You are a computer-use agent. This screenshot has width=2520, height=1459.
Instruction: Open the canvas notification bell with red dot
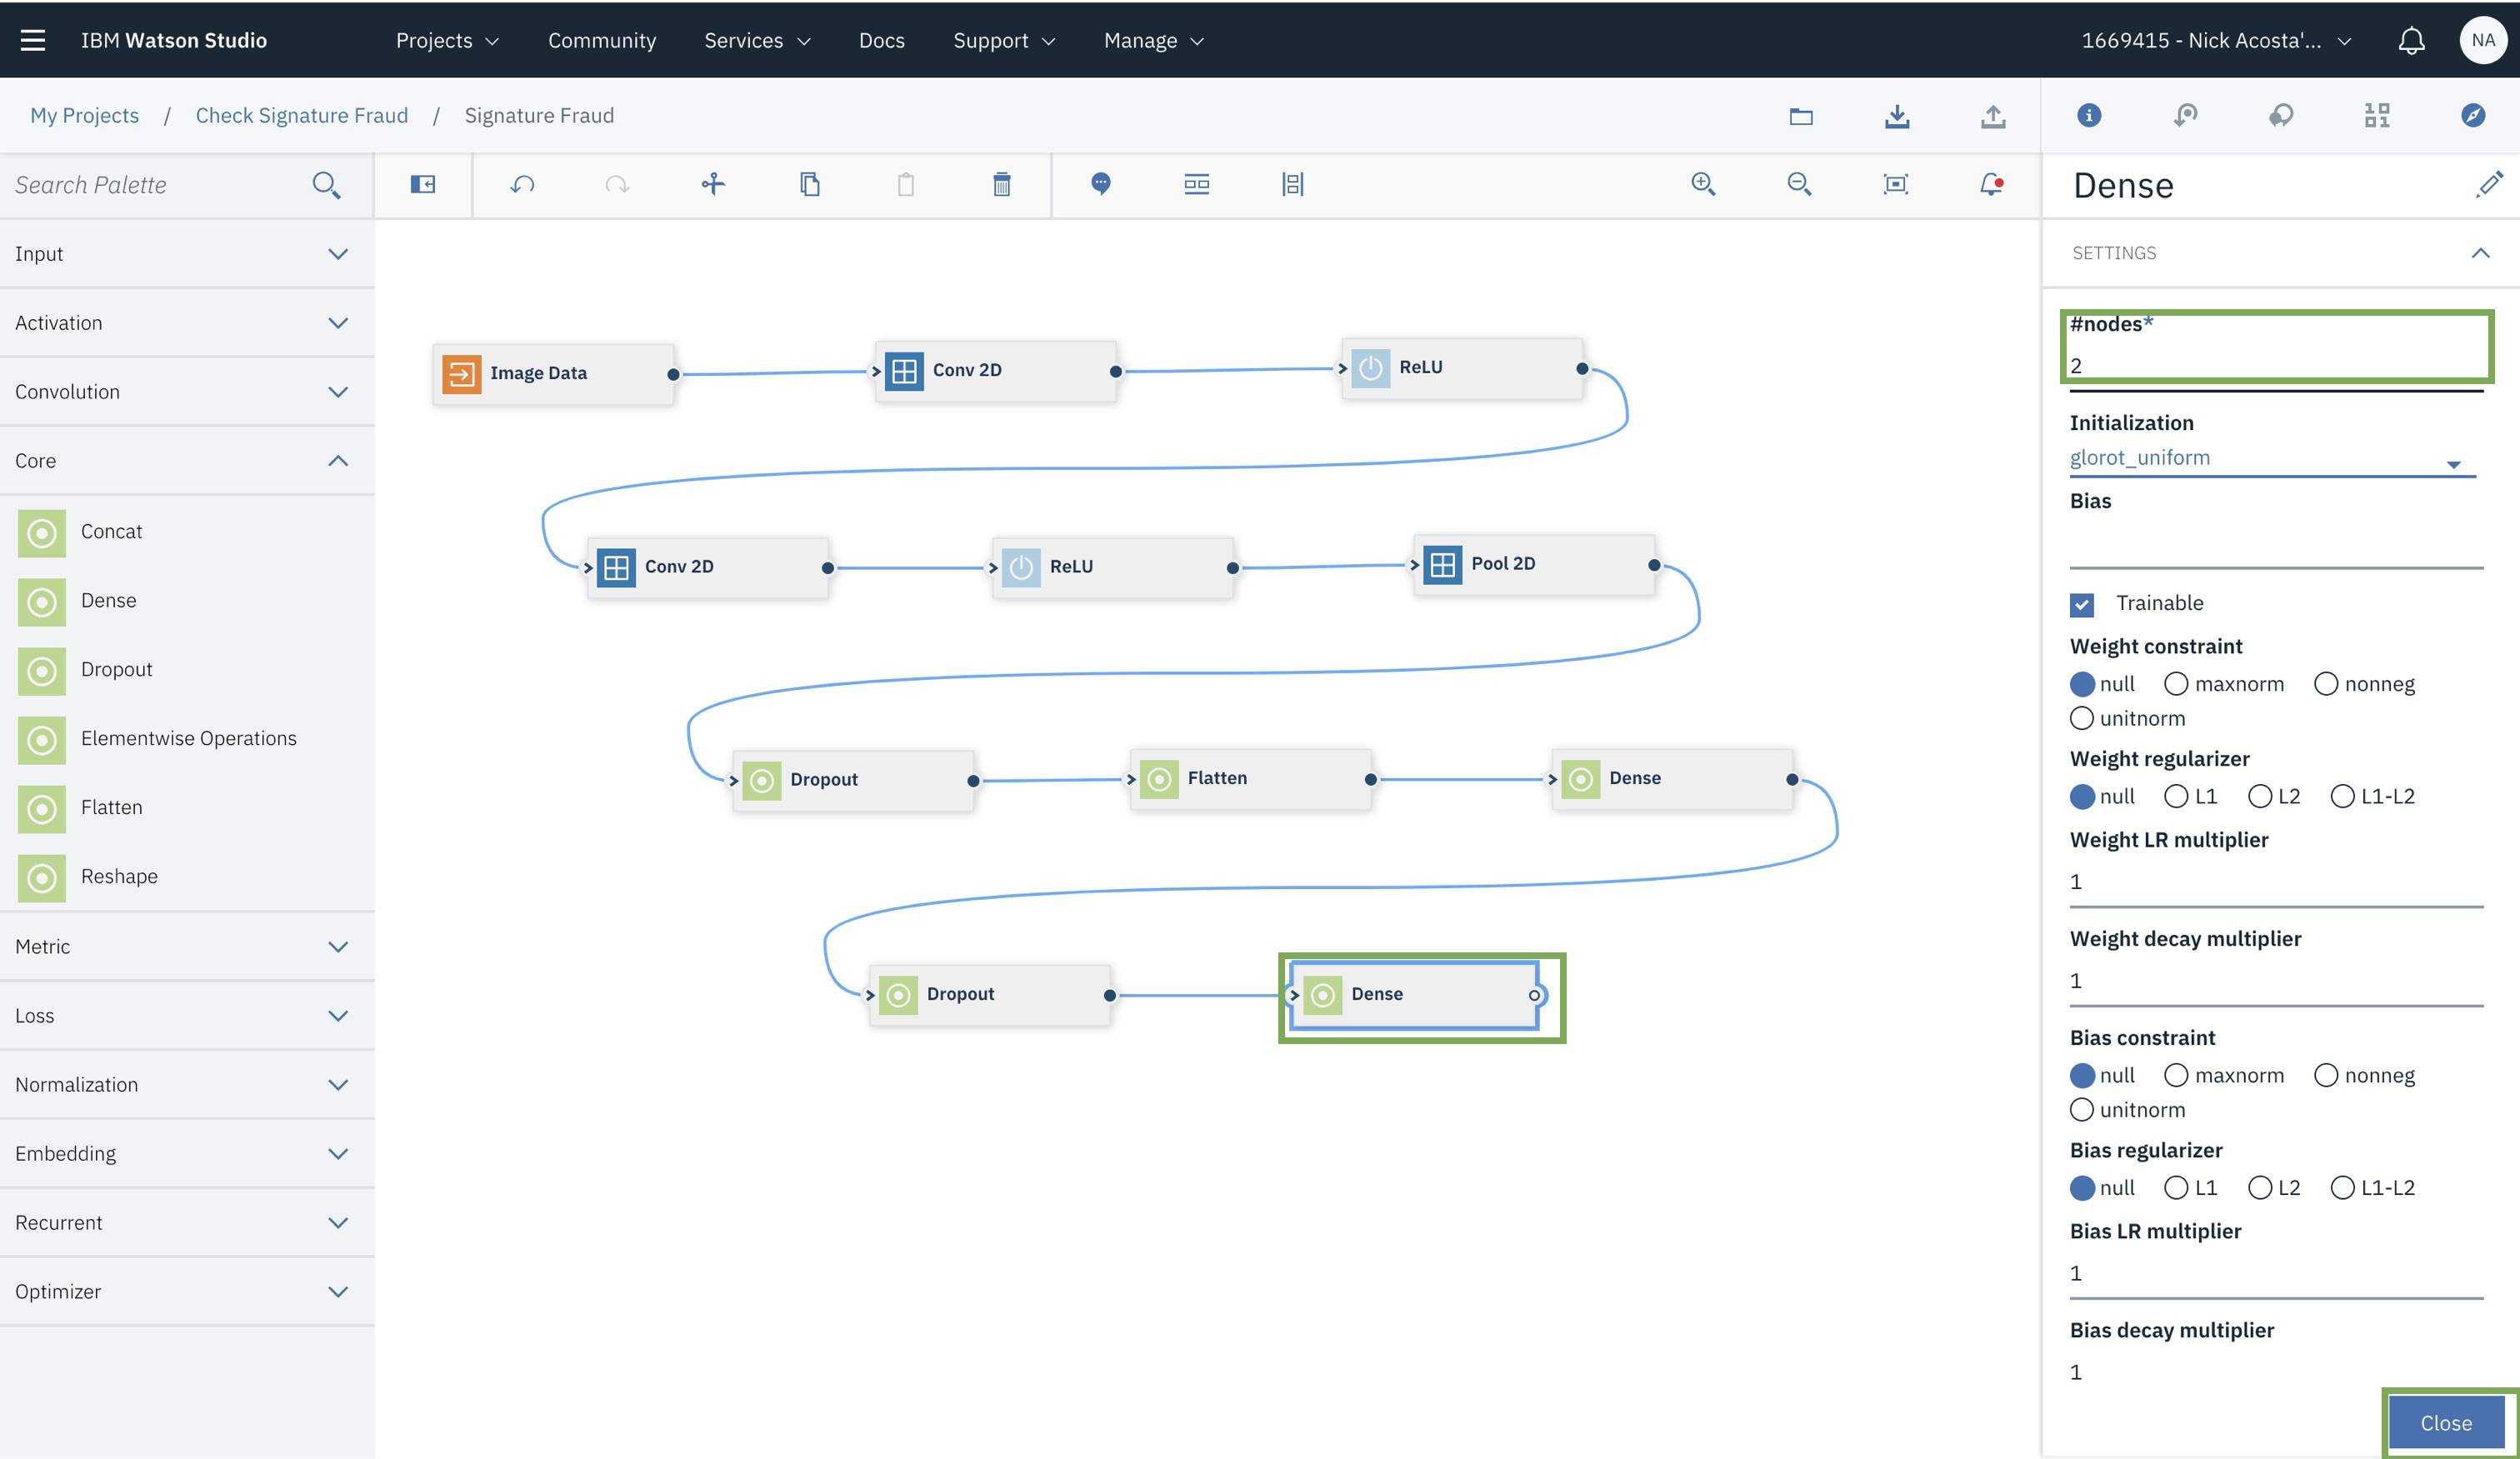[x=1991, y=184]
